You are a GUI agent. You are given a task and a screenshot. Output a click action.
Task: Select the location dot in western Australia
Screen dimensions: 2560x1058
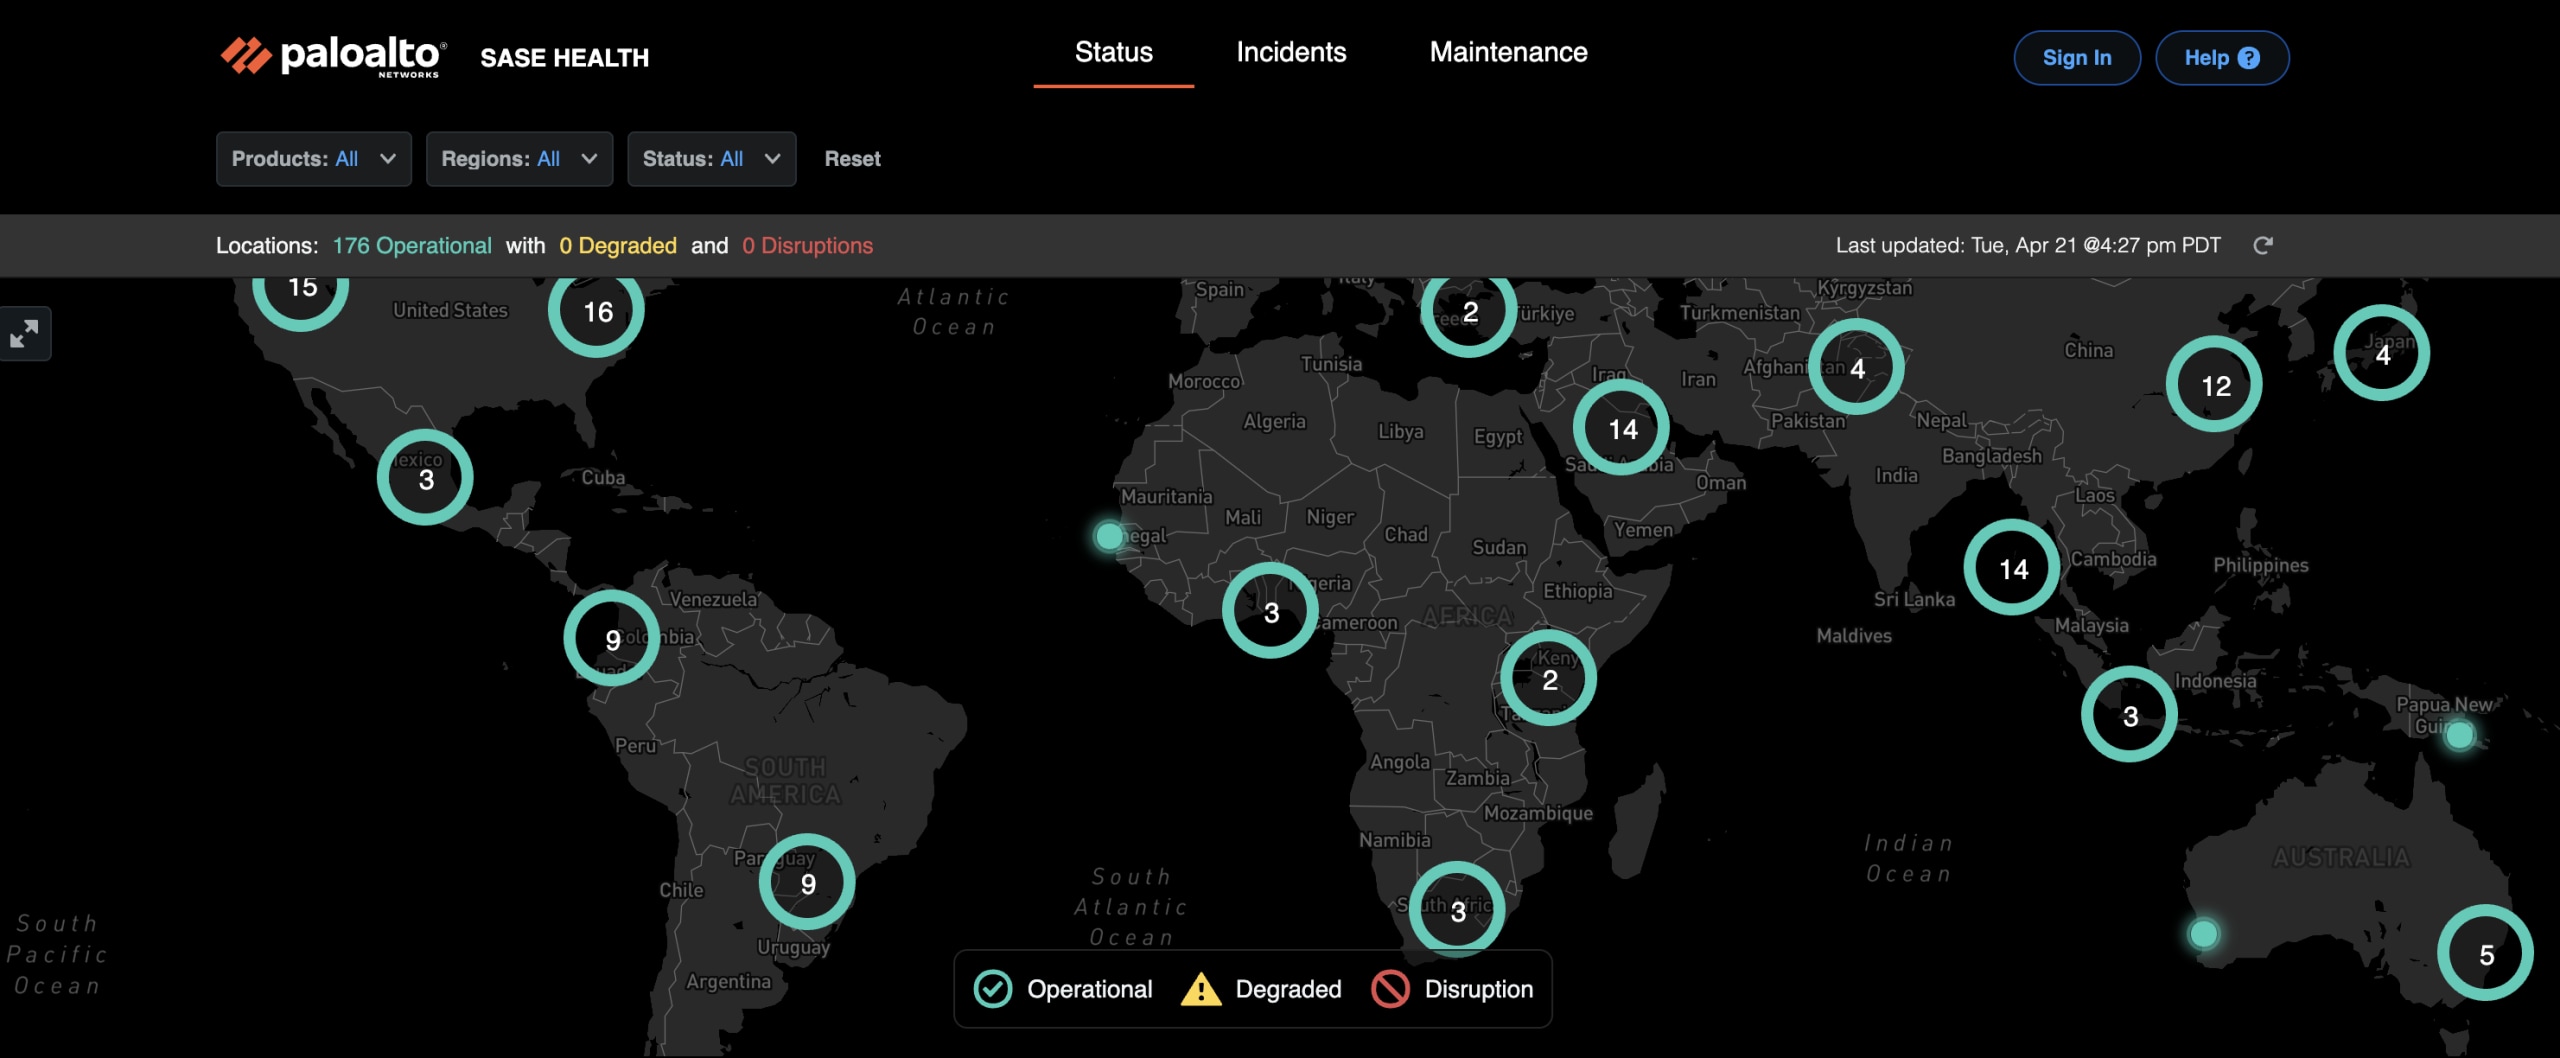click(x=2203, y=934)
